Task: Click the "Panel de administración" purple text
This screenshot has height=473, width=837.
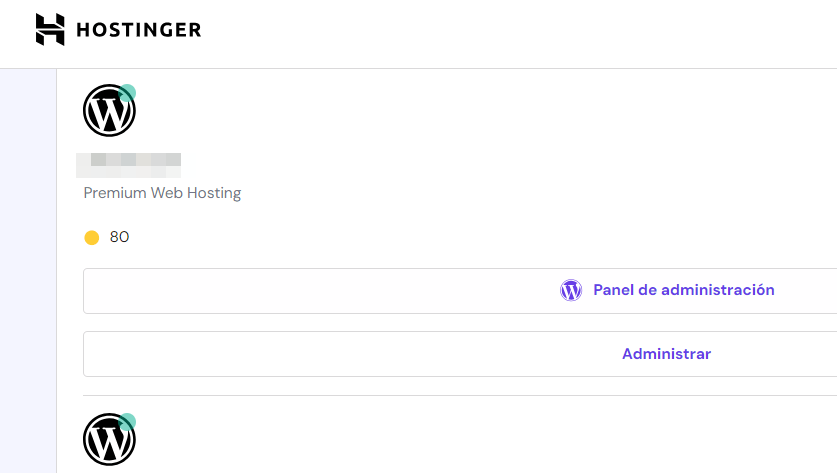Action: (684, 290)
